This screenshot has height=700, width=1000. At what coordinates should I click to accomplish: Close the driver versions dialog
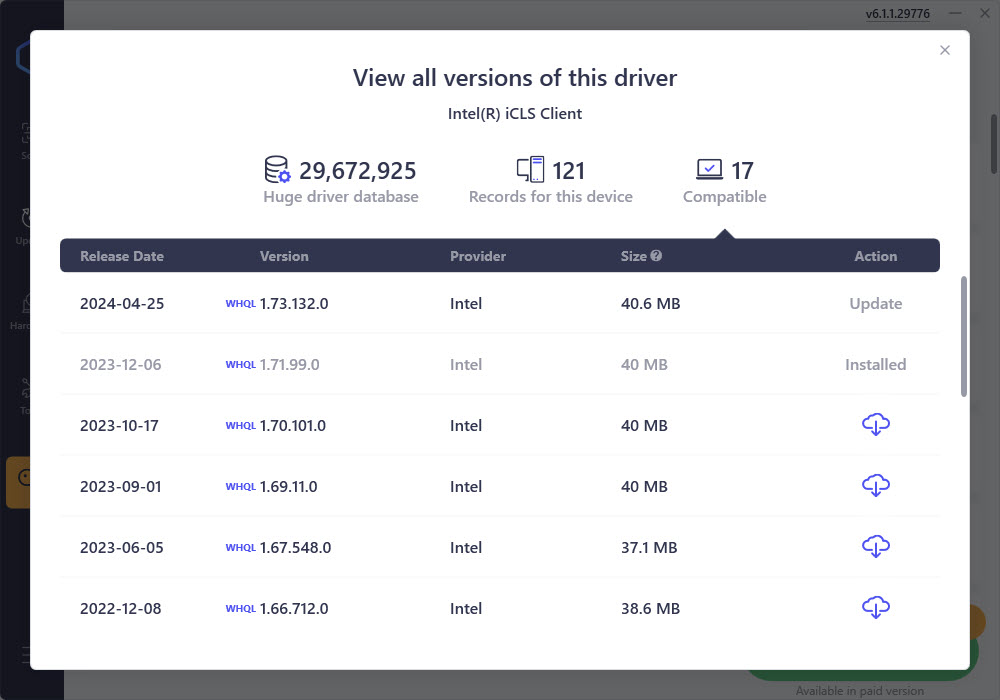[x=945, y=50]
